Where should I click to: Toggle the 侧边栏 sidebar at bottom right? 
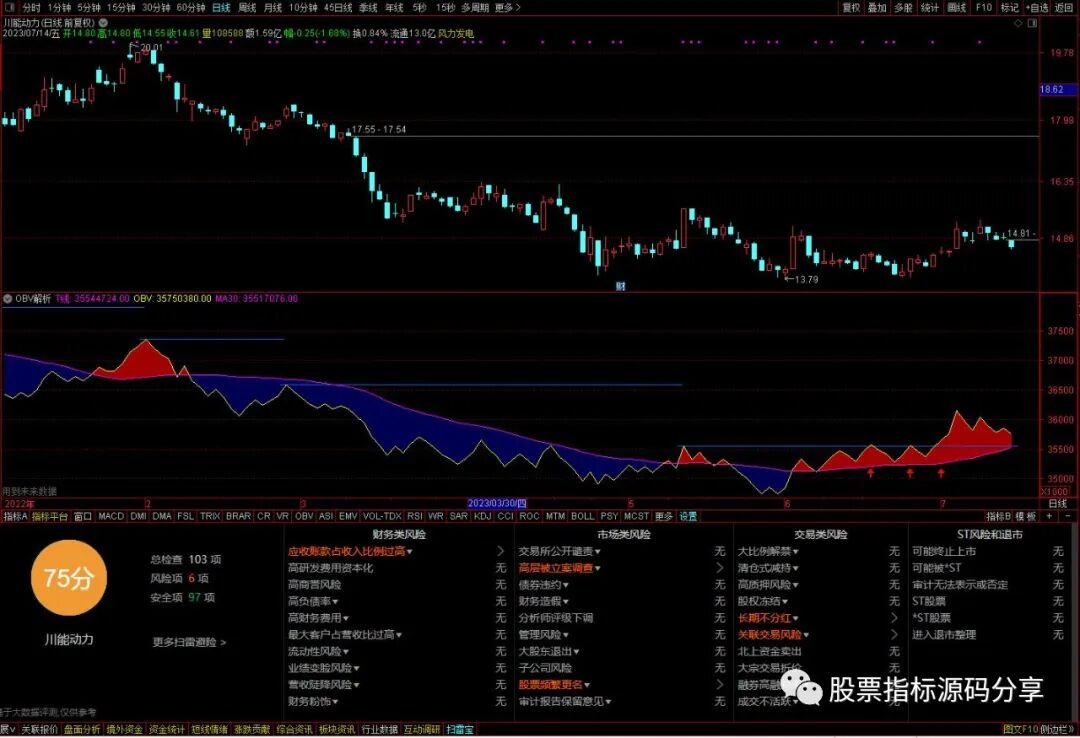coord(1057,729)
